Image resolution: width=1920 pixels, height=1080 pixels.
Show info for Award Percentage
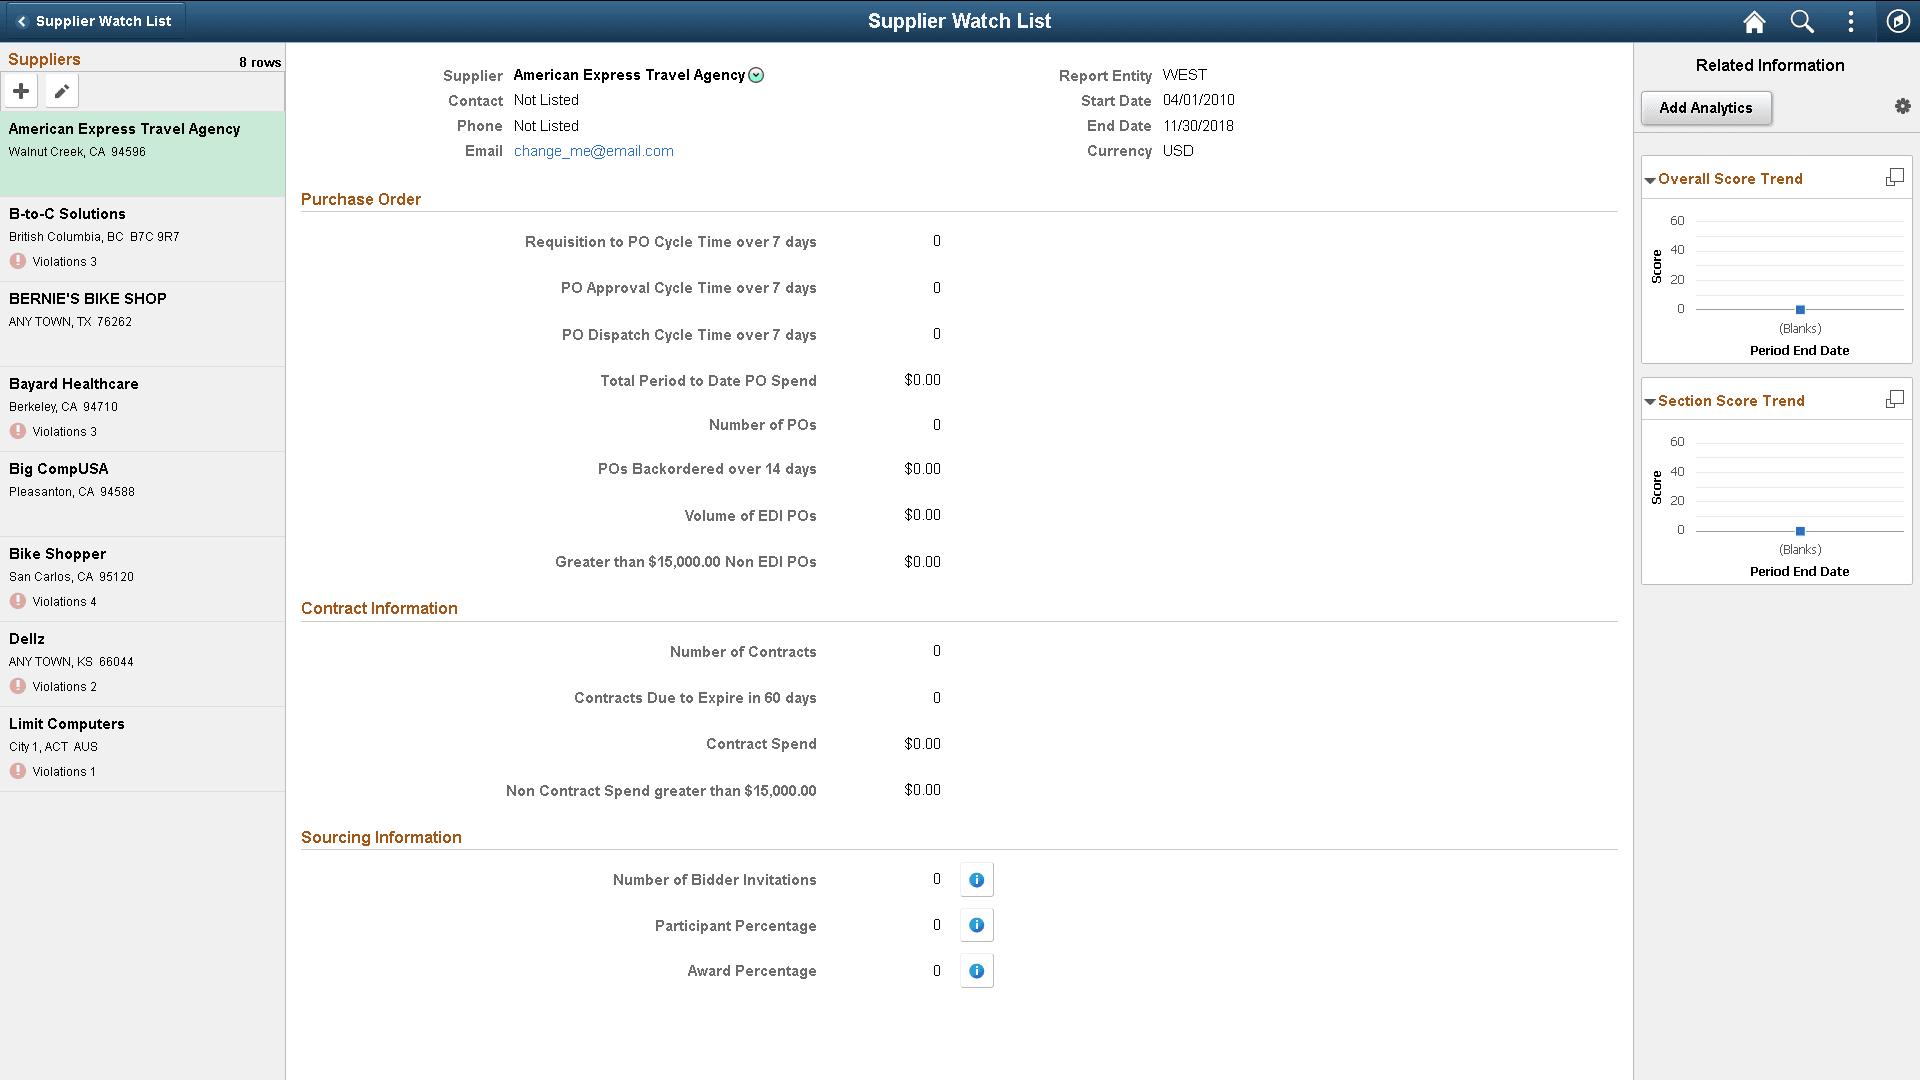point(976,970)
